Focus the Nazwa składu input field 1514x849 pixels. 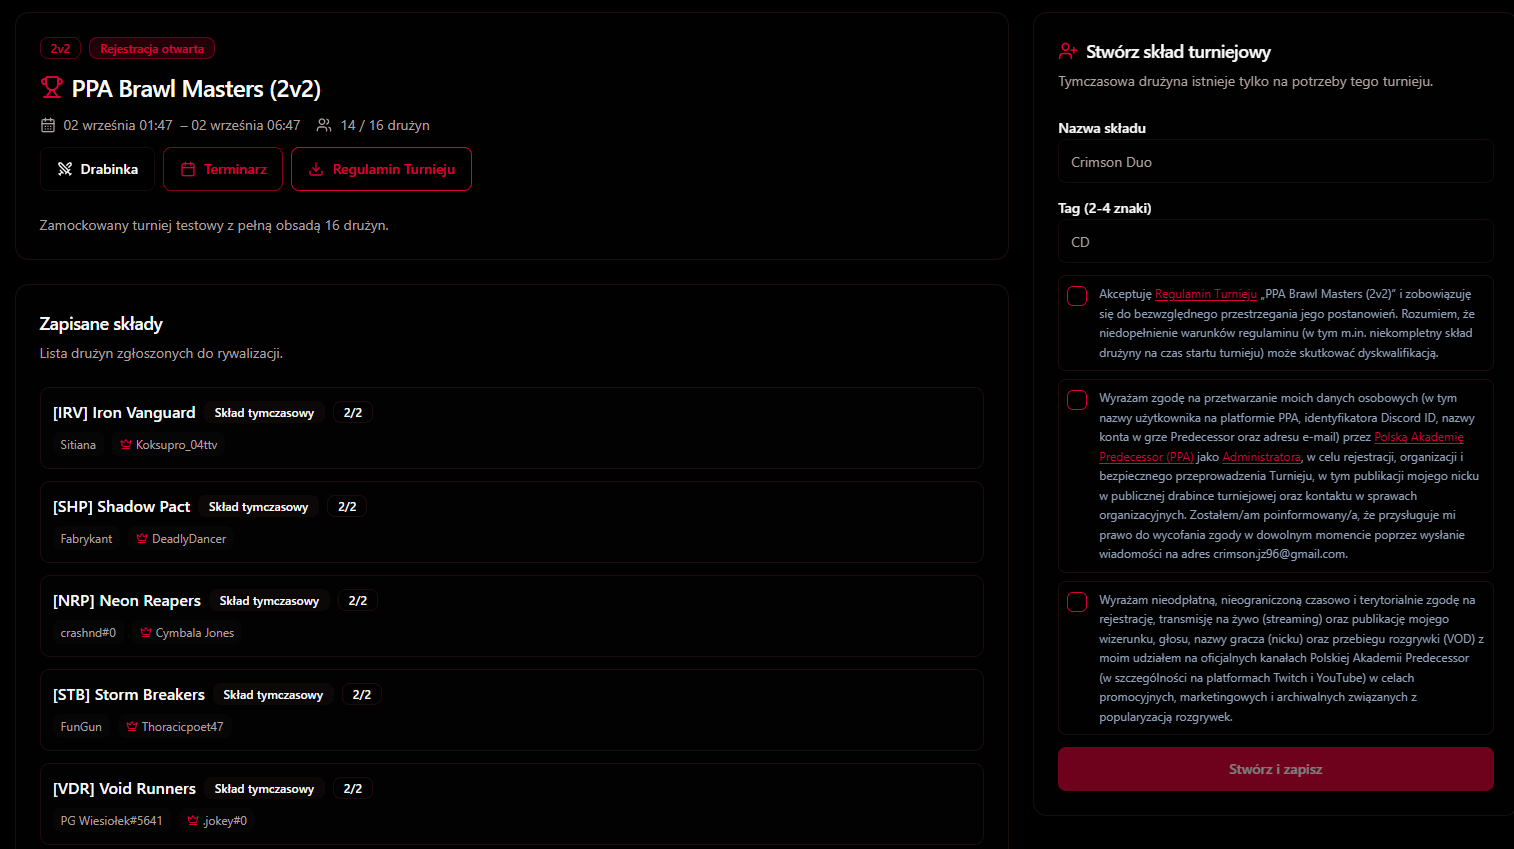pyautogui.click(x=1275, y=162)
